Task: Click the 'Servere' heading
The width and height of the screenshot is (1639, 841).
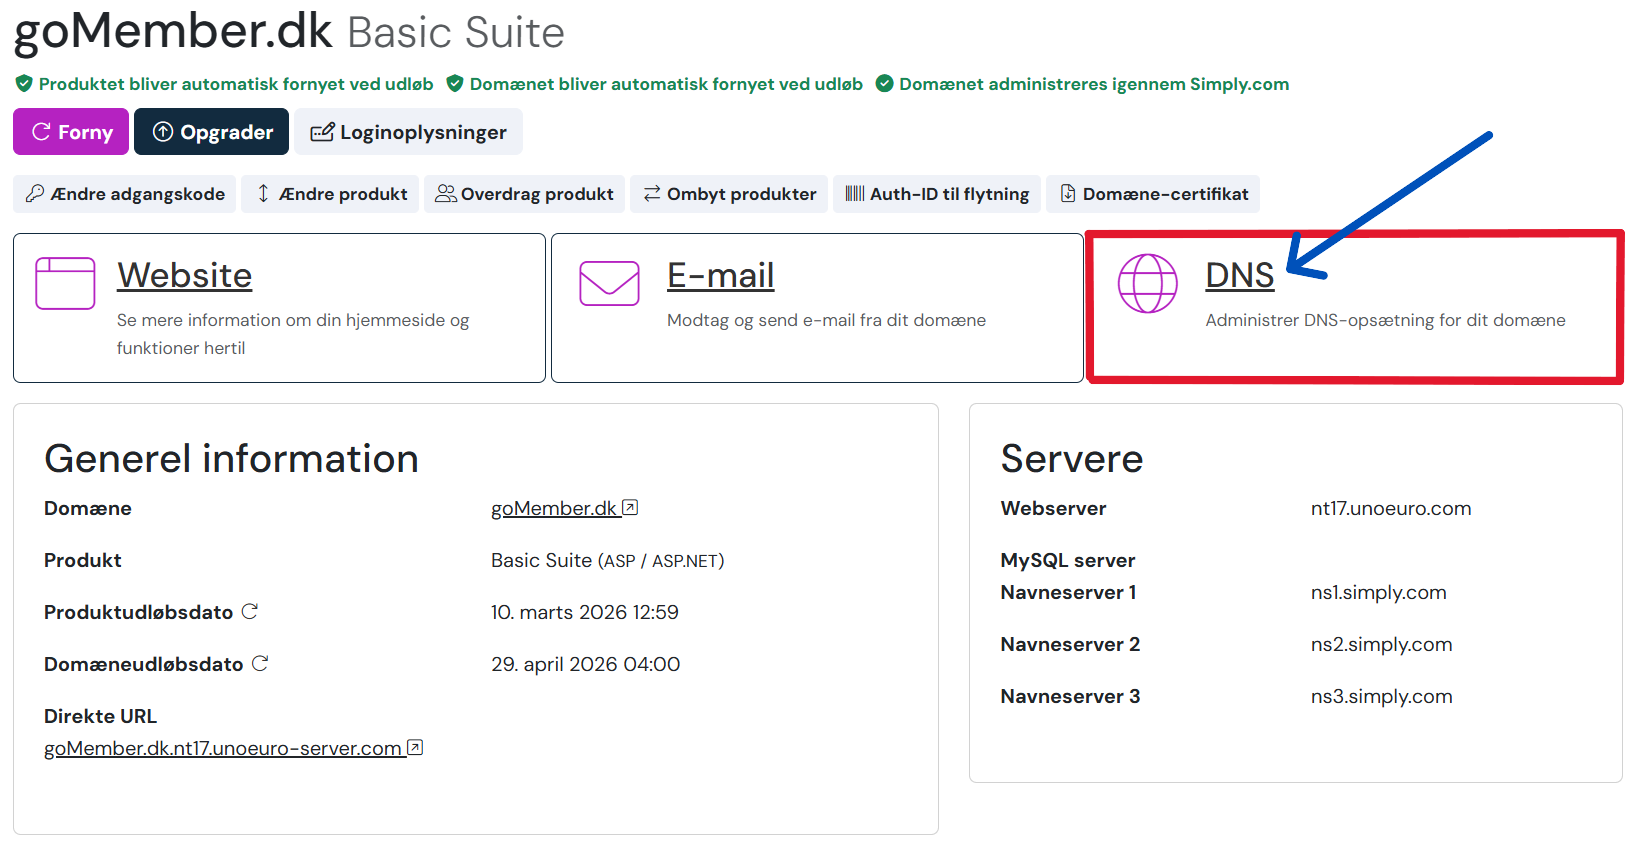Action: (x=1072, y=458)
